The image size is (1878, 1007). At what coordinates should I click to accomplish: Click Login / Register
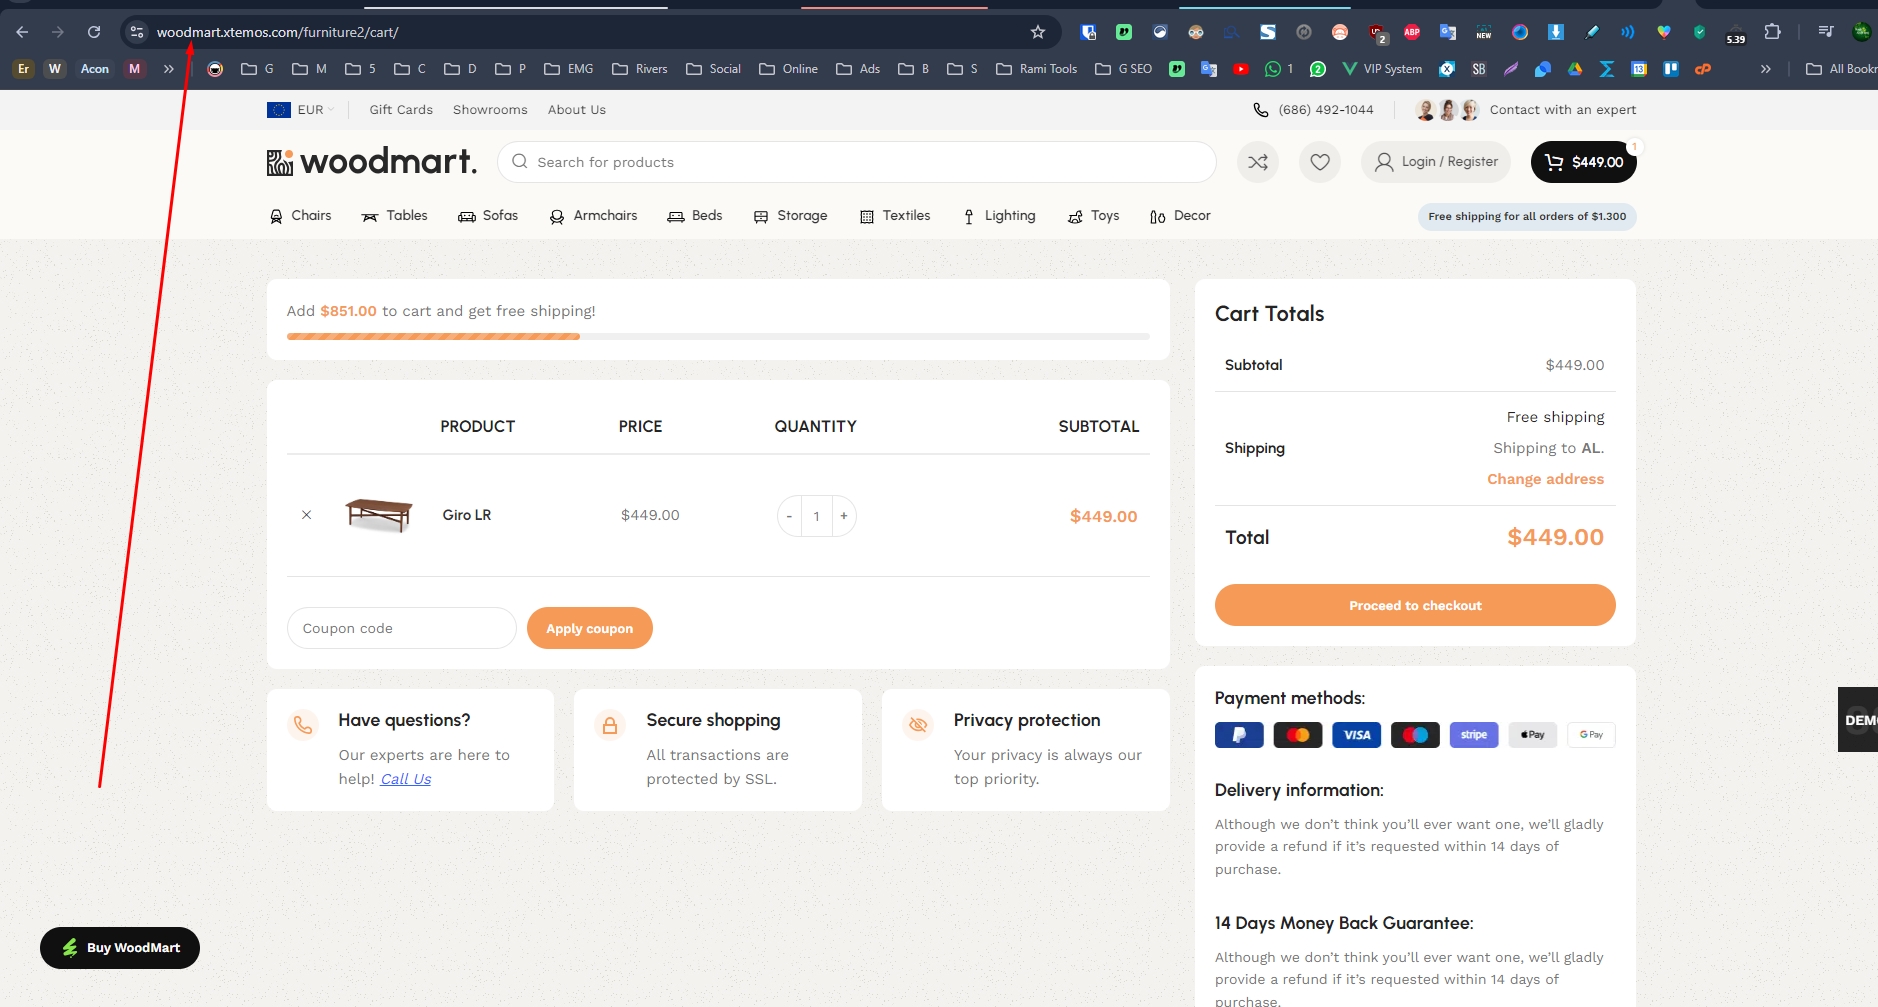[x=1436, y=162]
